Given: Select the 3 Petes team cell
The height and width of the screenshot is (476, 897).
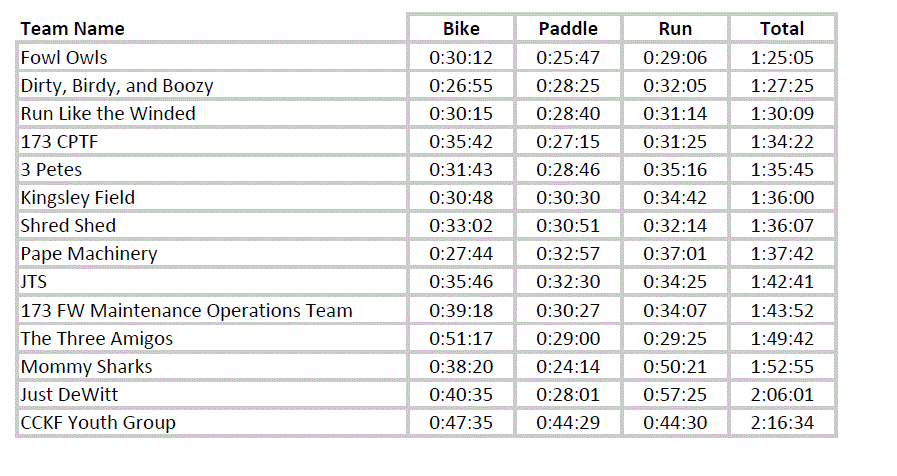Looking at the screenshot, I should (x=52, y=169).
